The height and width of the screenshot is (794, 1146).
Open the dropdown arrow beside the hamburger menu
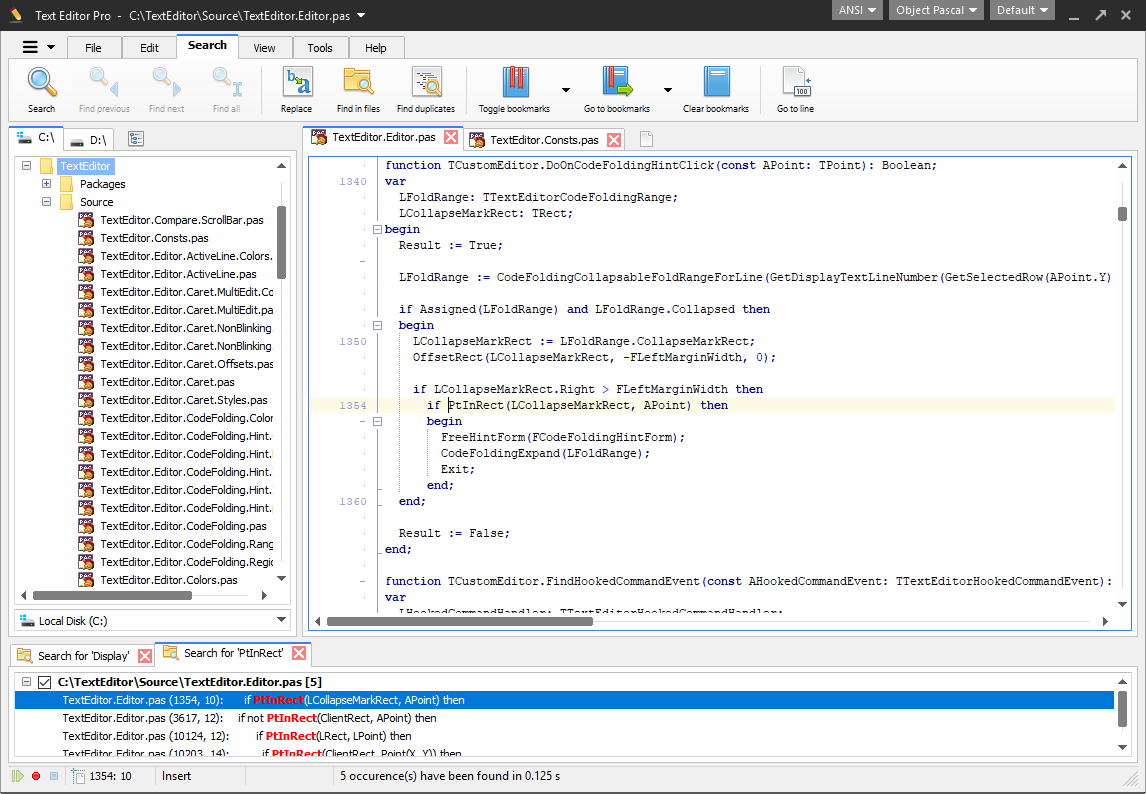coord(51,48)
